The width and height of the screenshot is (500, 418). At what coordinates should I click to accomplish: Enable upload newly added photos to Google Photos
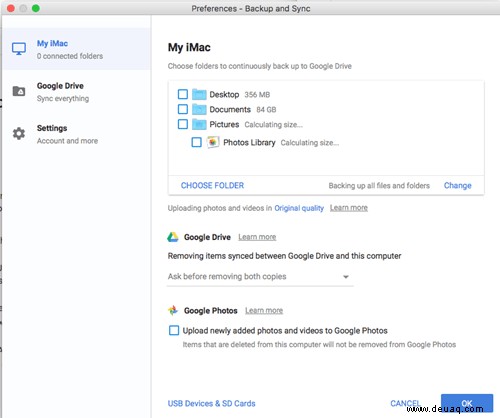coord(174,330)
